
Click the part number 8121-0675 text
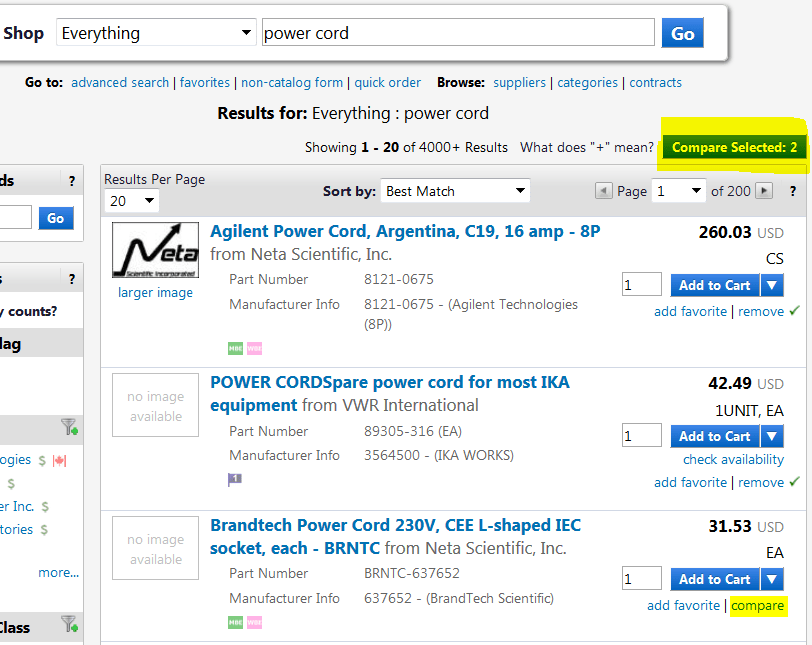pyautogui.click(x=399, y=280)
